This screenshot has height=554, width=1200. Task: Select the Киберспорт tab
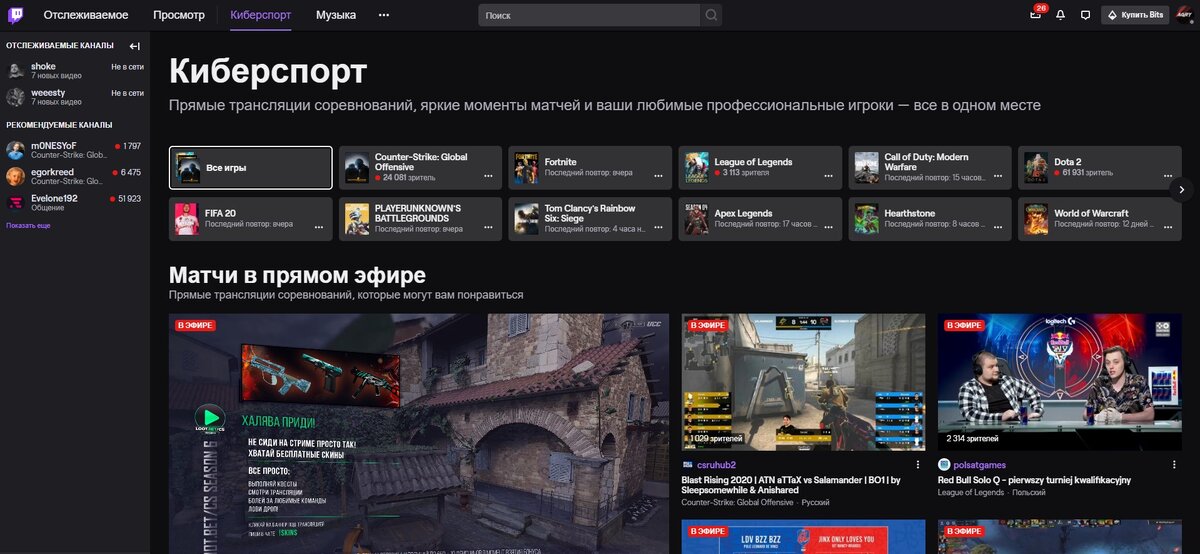261,15
